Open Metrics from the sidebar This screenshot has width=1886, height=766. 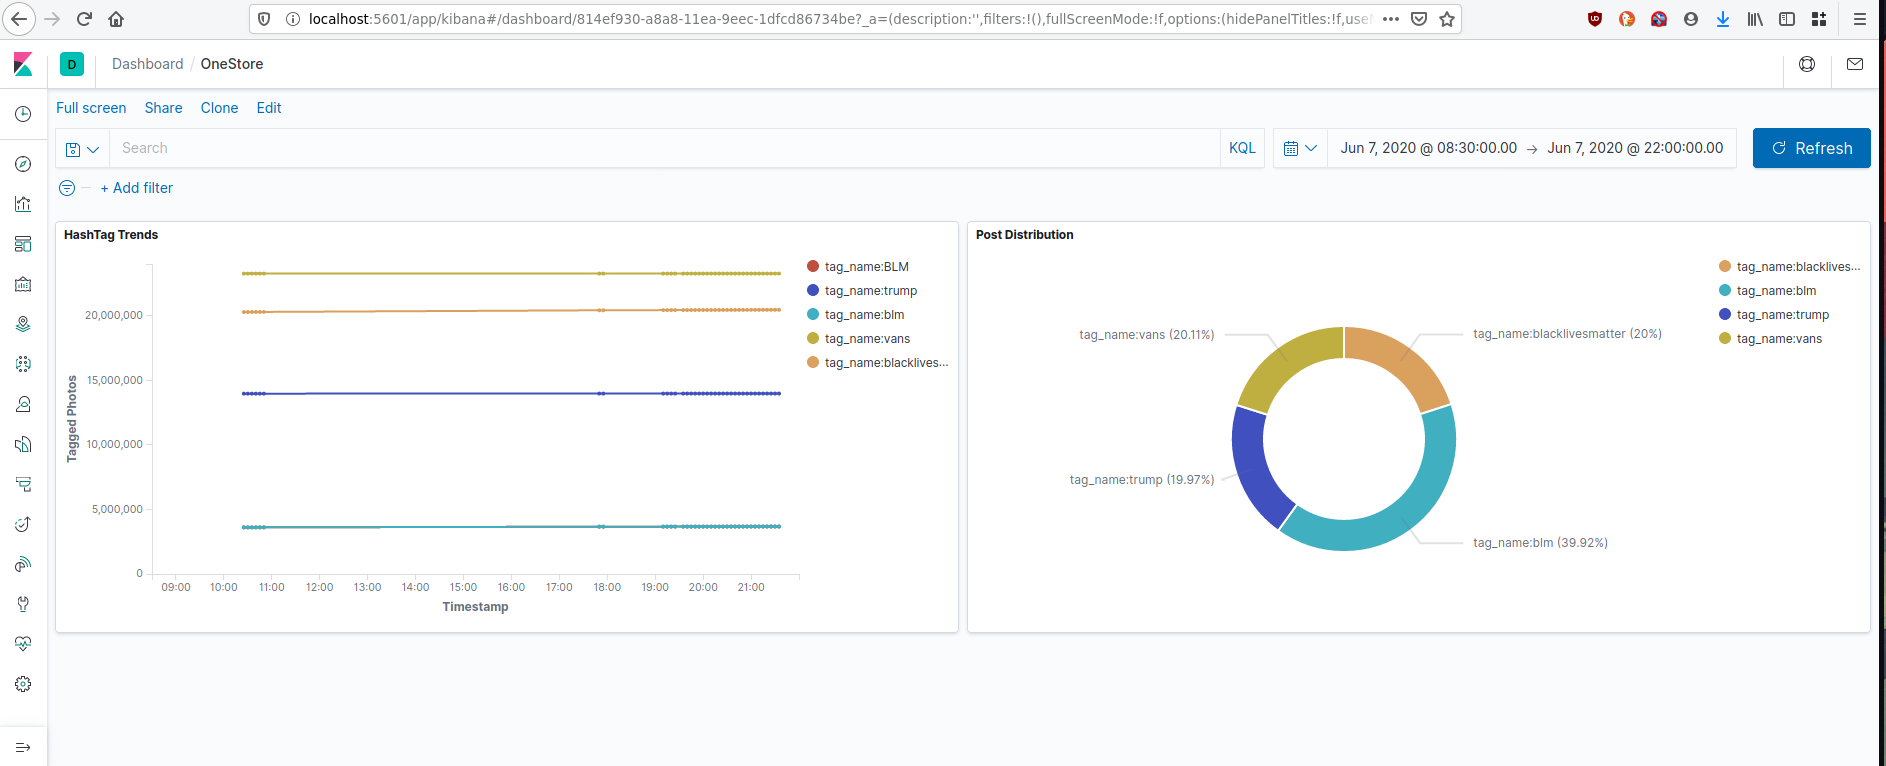[23, 404]
